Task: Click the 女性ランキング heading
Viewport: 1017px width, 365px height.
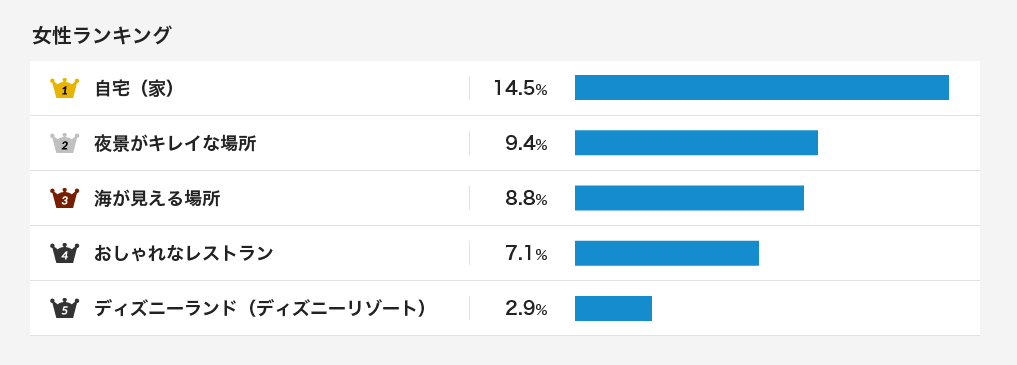Action: pyautogui.click(x=101, y=36)
